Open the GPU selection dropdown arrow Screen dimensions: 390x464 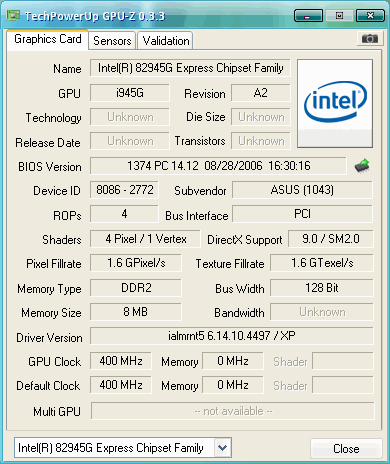[222, 448]
